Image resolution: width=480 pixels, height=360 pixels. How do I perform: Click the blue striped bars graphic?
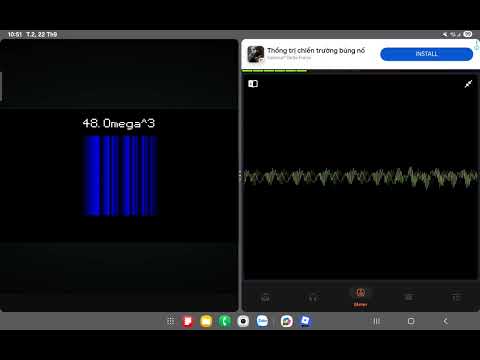click(120, 176)
